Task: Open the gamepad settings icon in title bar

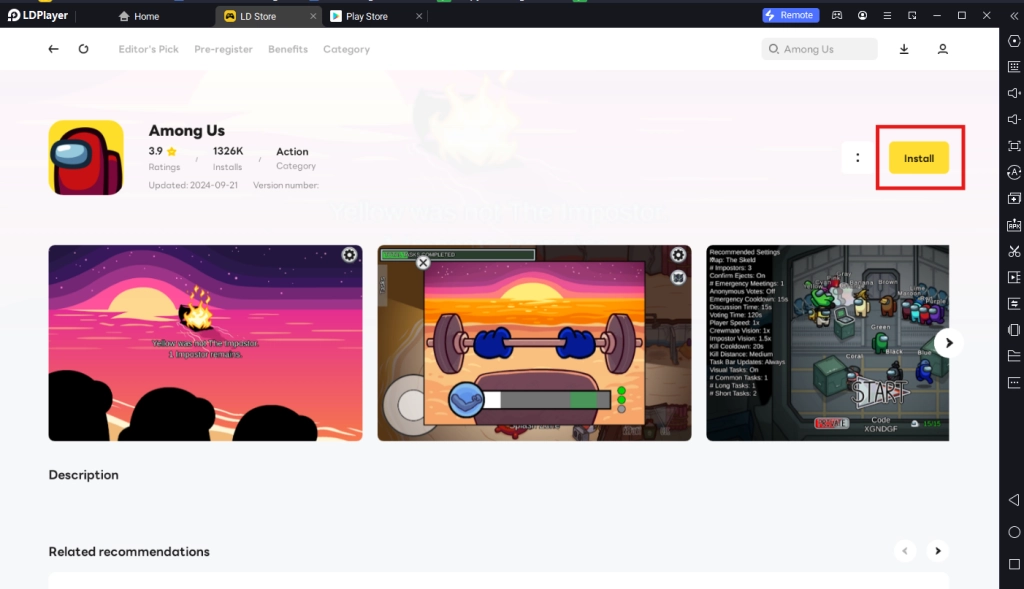Action: pos(837,16)
